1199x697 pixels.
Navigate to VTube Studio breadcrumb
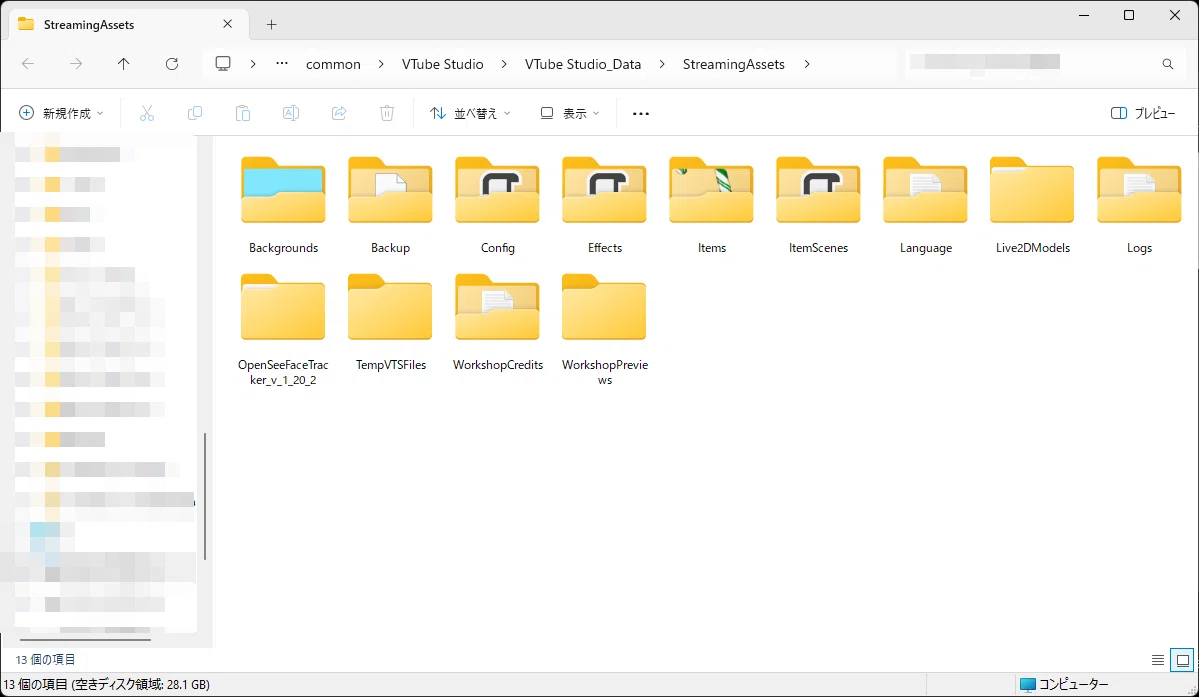443,64
